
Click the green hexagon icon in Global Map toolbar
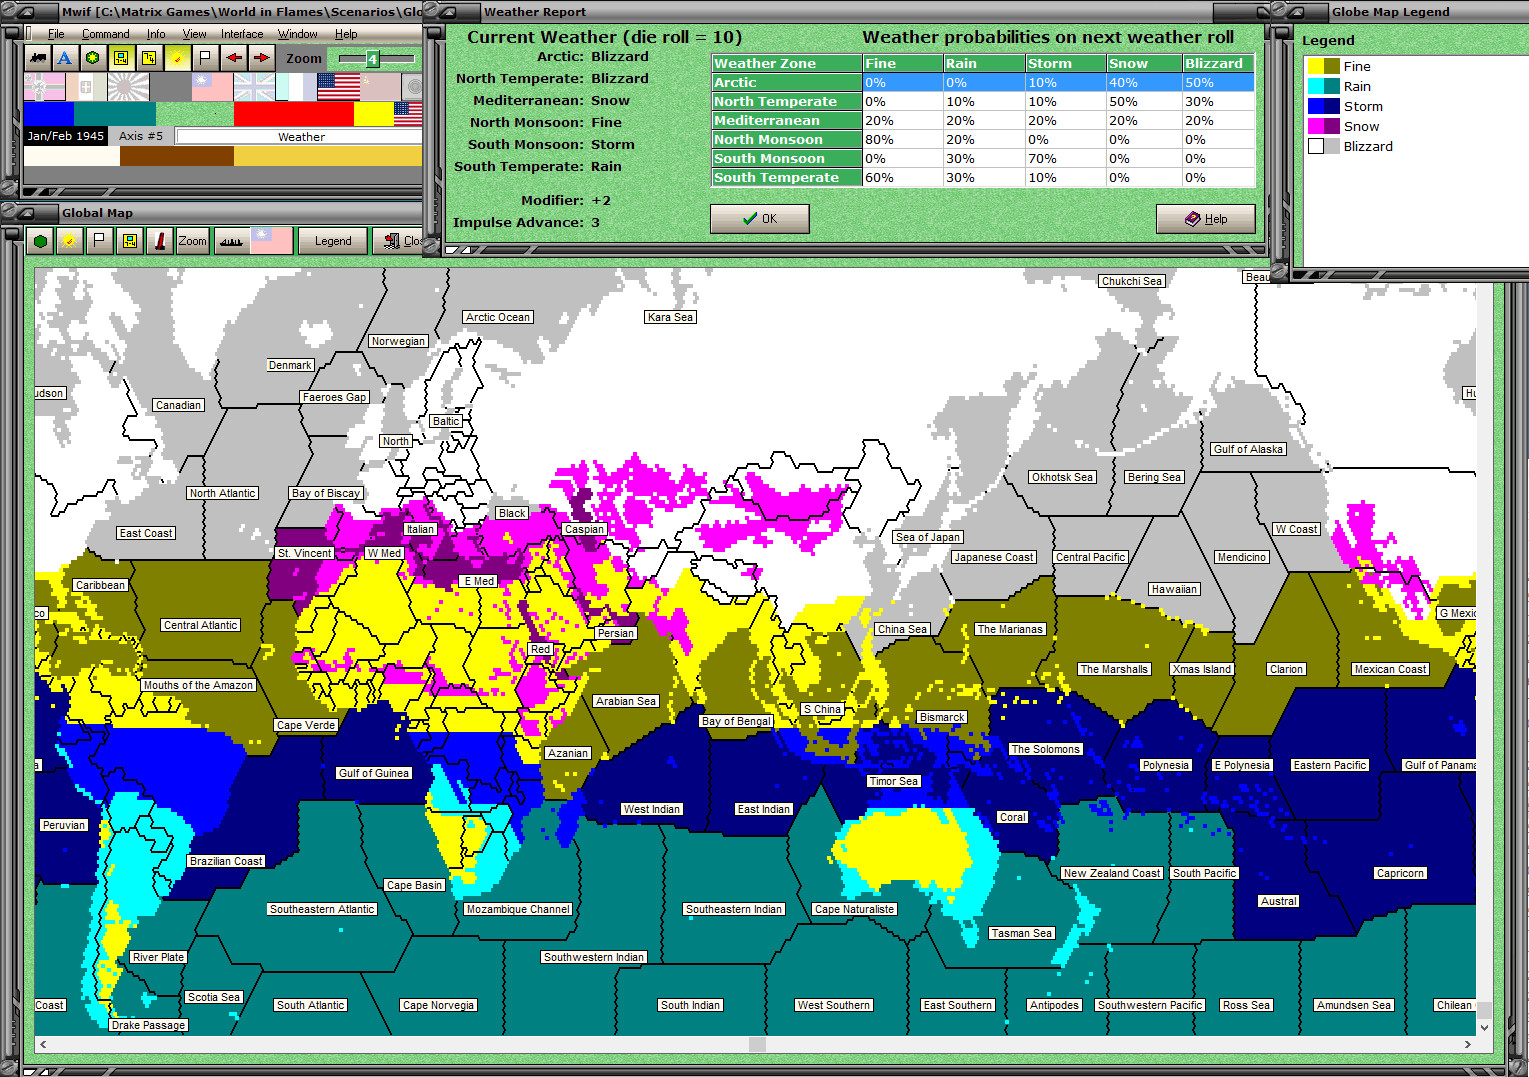[40, 241]
